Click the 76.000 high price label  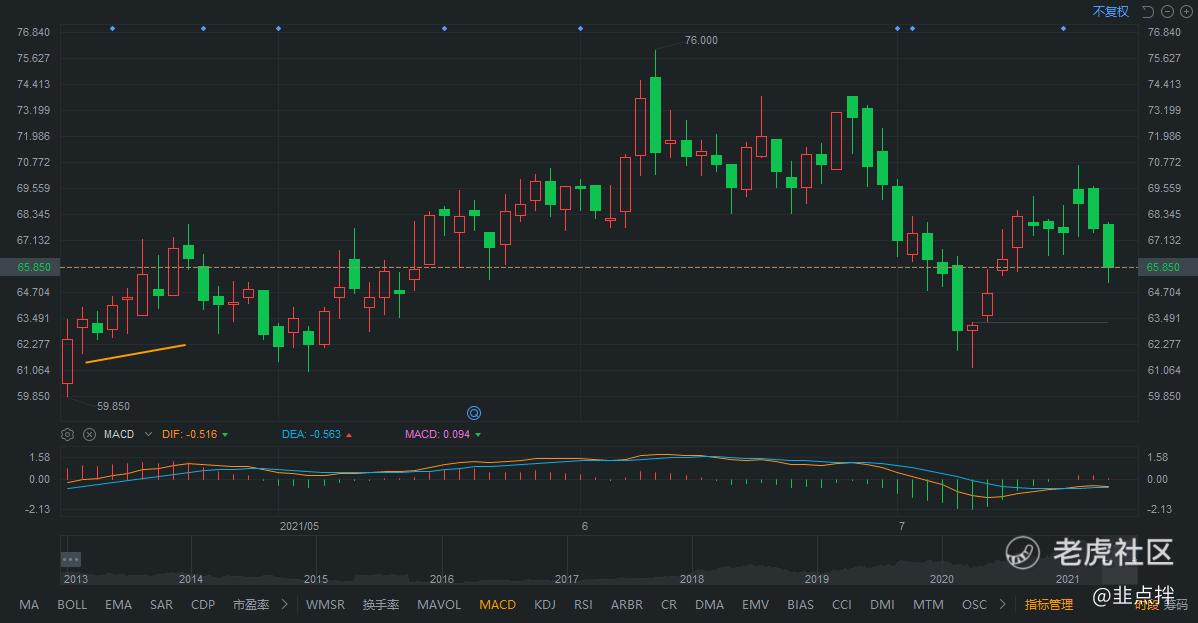pos(701,41)
